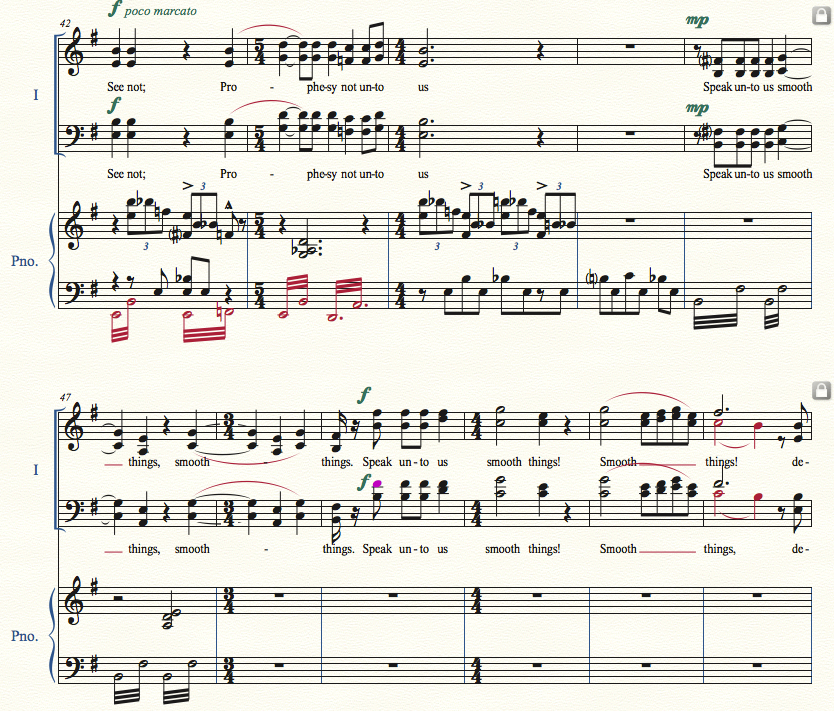Click the mp dynamic above measure 46 treble
The width and height of the screenshot is (834, 711).
coord(697,20)
